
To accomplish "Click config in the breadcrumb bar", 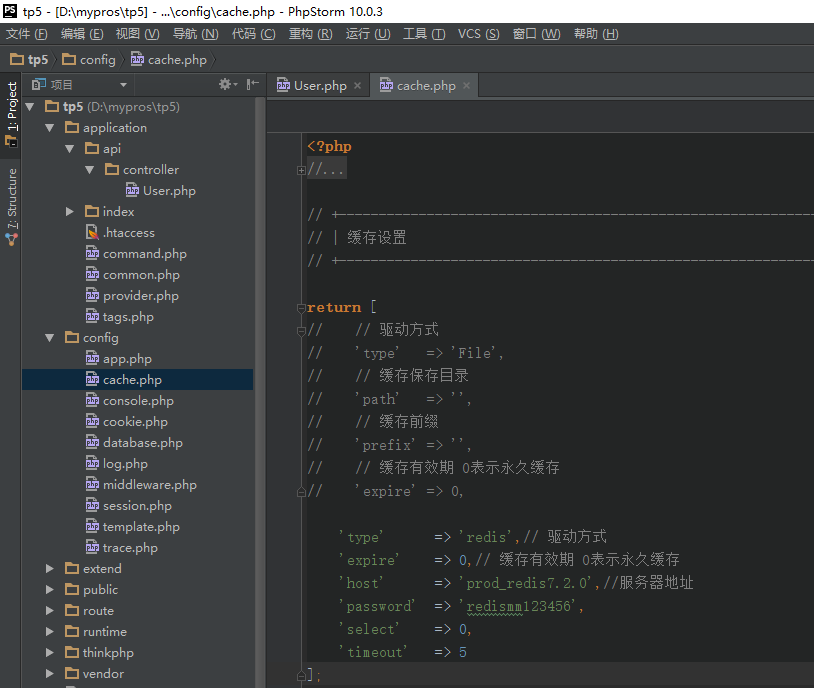I will (98, 60).
